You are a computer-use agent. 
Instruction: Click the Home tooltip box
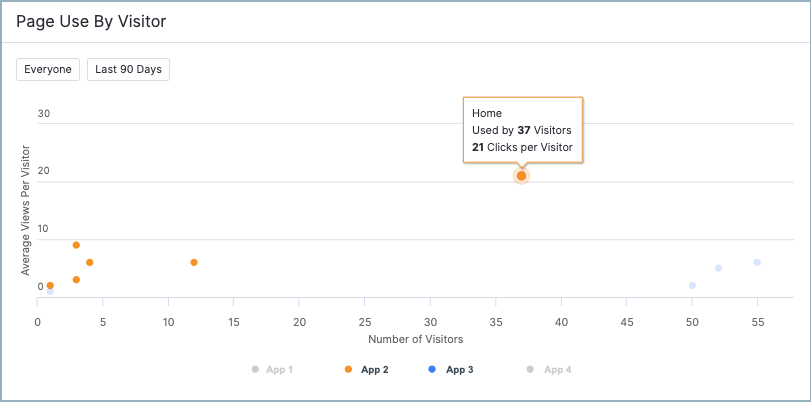[522, 129]
